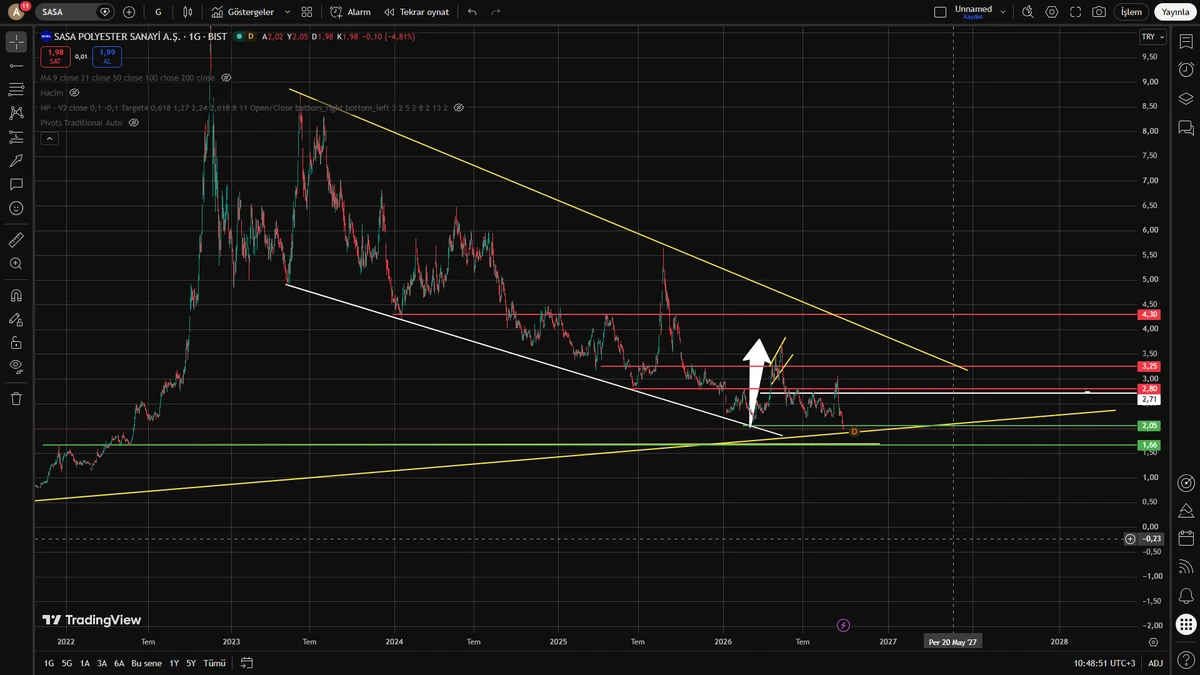Select the ruler measure tool
Screen dimensions: 1200x675
(16, 240)
